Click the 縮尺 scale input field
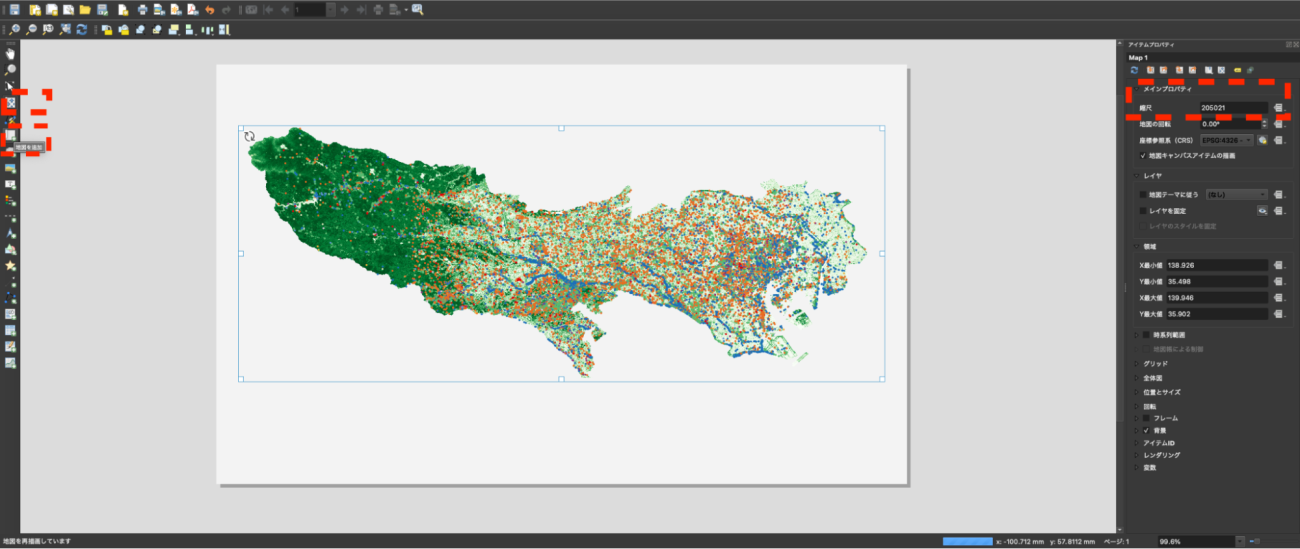1300x549 pixels. tap(1233, 108)
